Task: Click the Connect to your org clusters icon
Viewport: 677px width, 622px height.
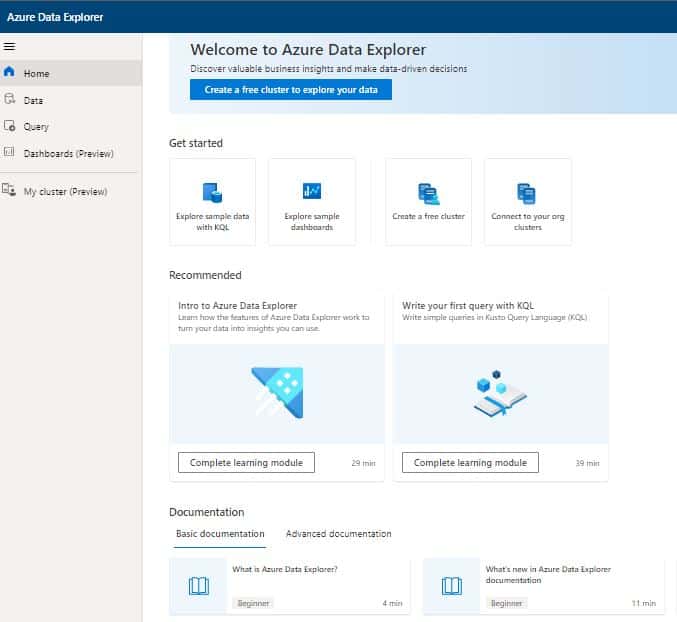Action: pos(527,193)
